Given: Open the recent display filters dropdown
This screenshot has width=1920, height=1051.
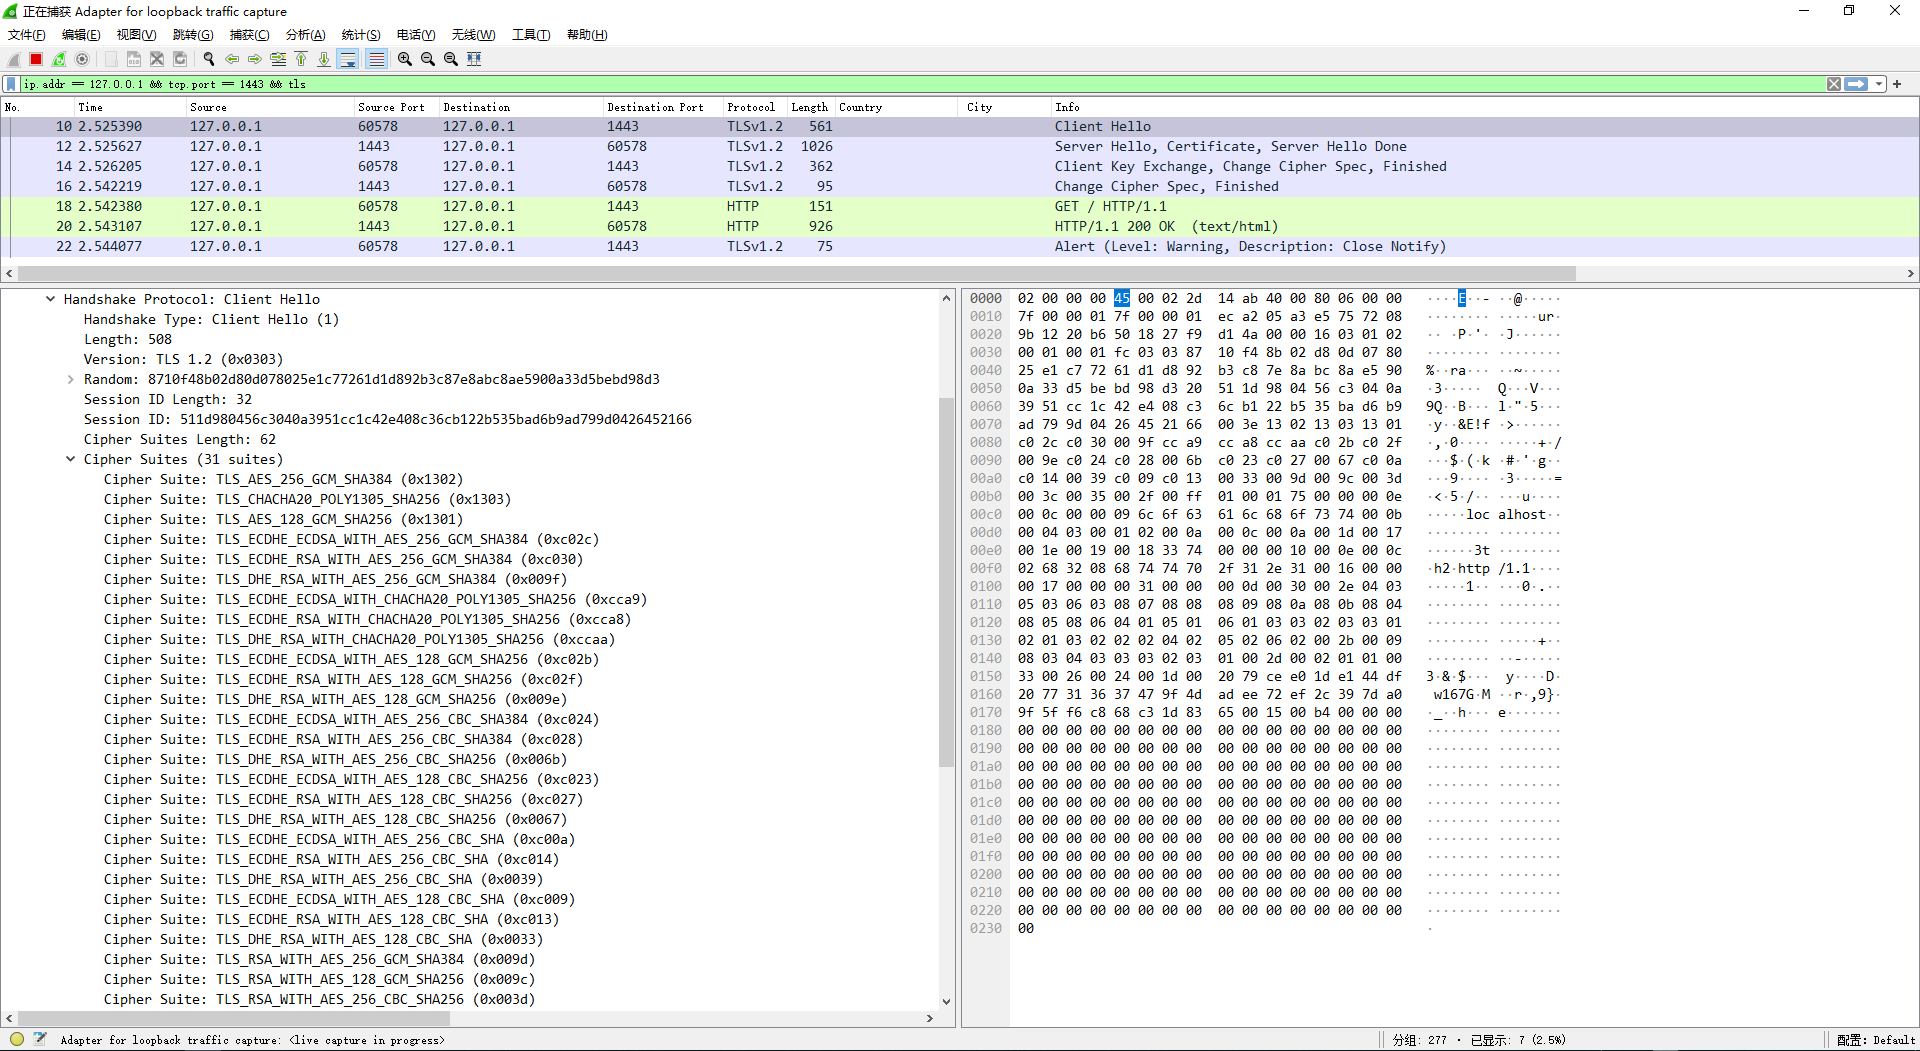Looking at the screenshot, I should point(1879,84).
